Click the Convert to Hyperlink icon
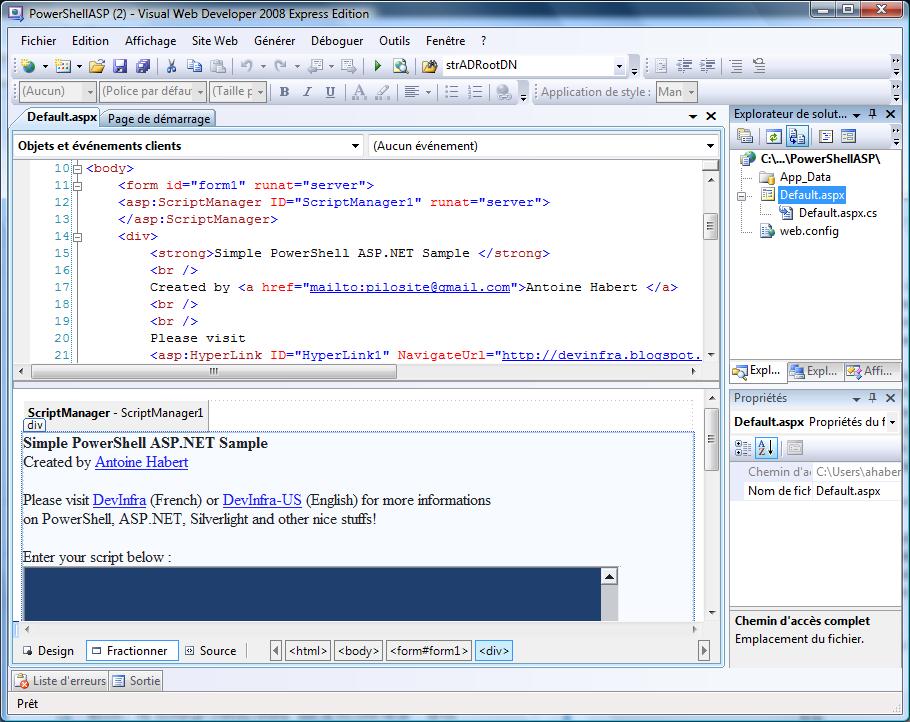910x722 pixels. coord(504,92)
